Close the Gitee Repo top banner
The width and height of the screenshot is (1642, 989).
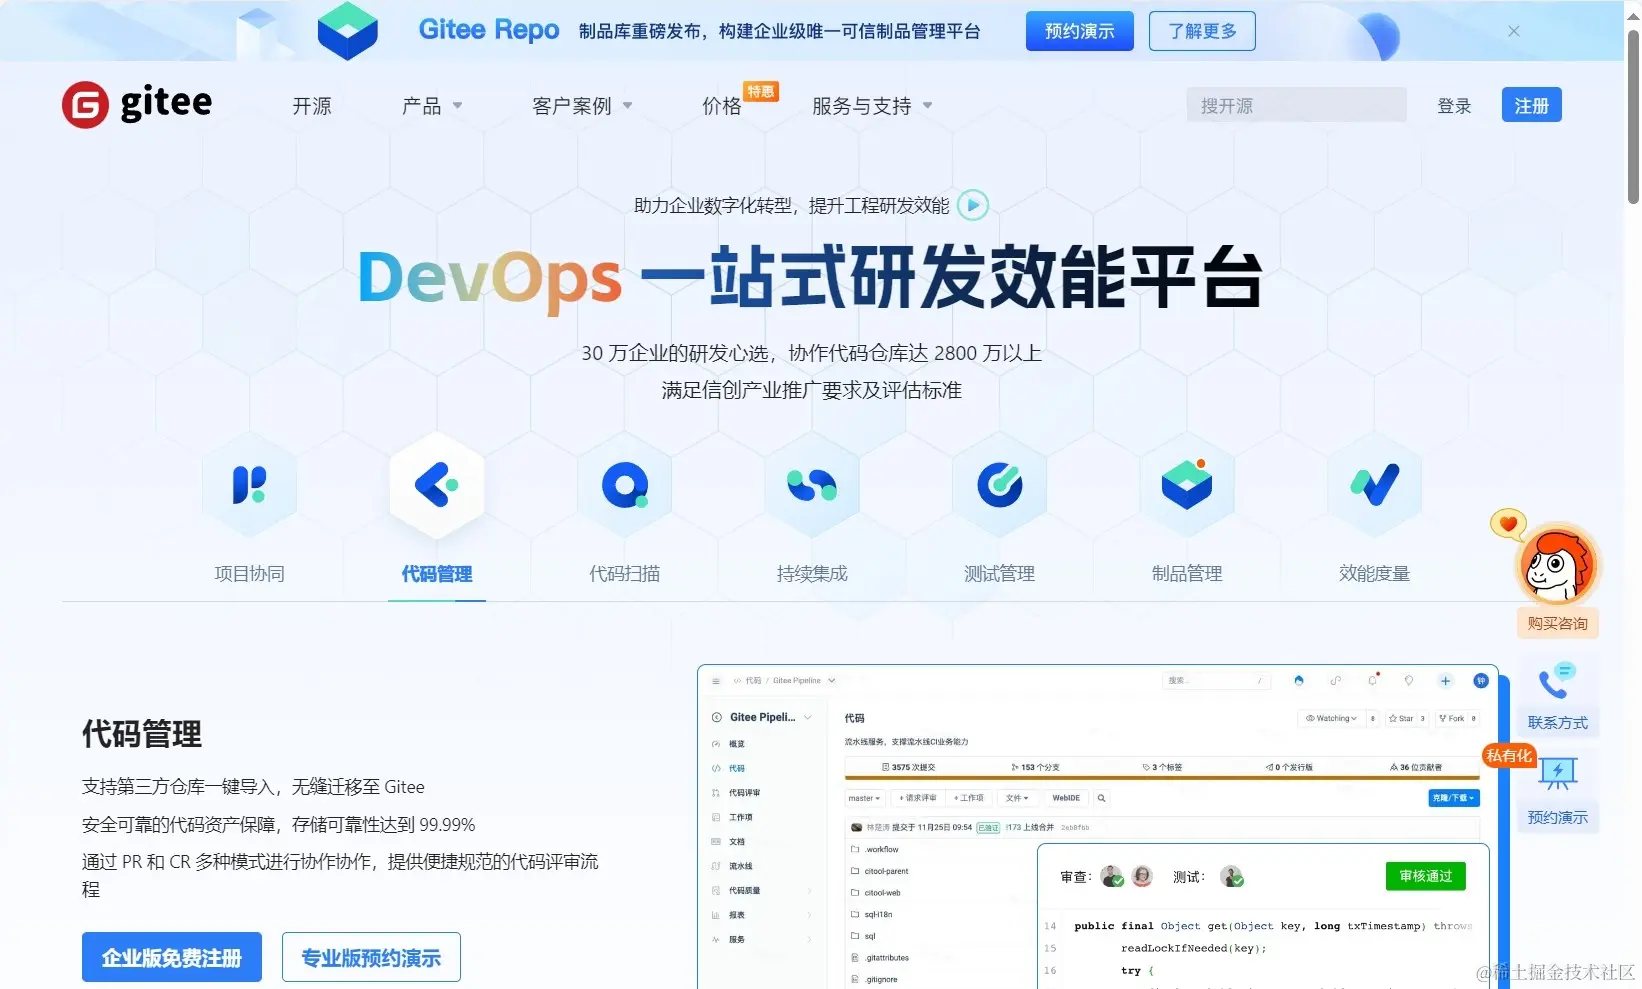(1514, 31)
